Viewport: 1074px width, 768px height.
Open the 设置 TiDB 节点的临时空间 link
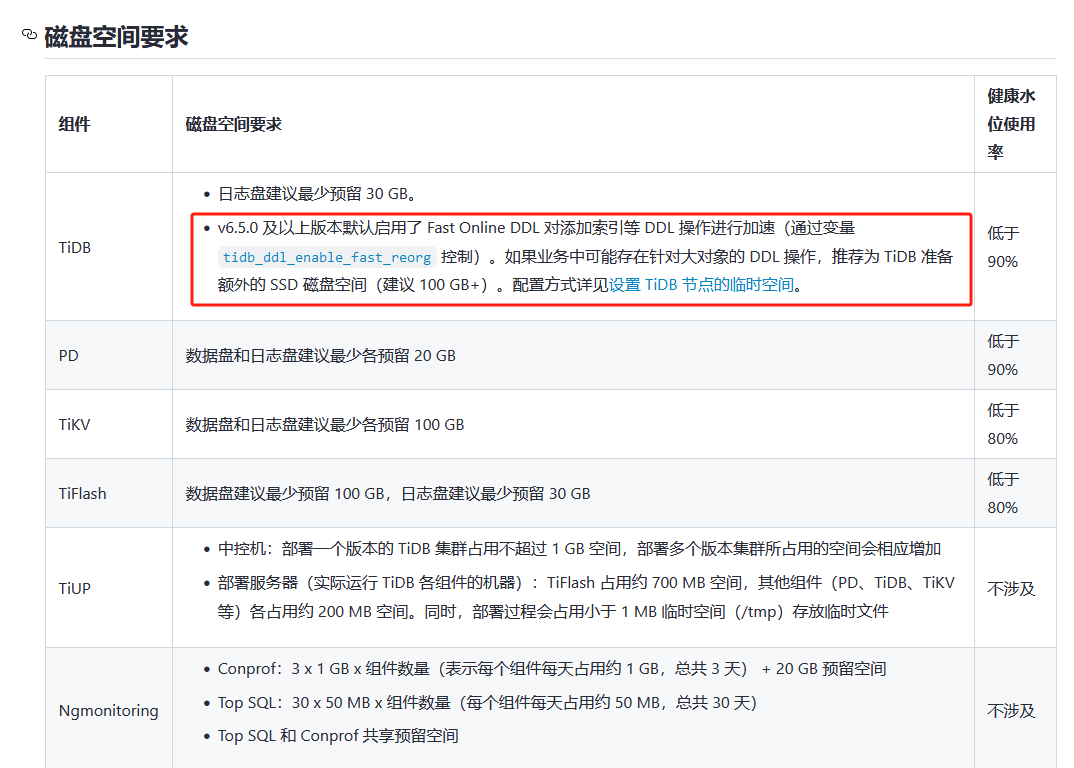click(x=701, y=285)
